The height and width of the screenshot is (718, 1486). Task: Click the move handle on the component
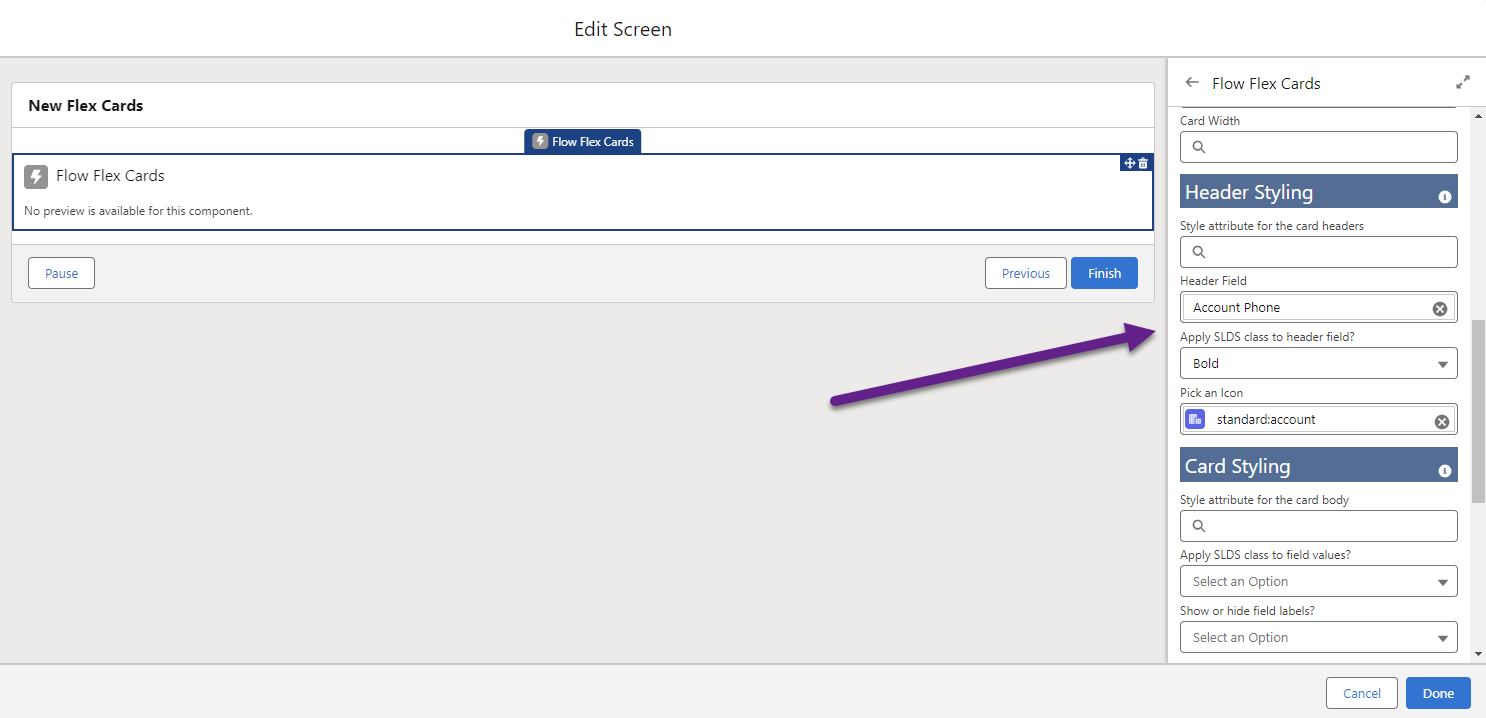coord(1129,163)
